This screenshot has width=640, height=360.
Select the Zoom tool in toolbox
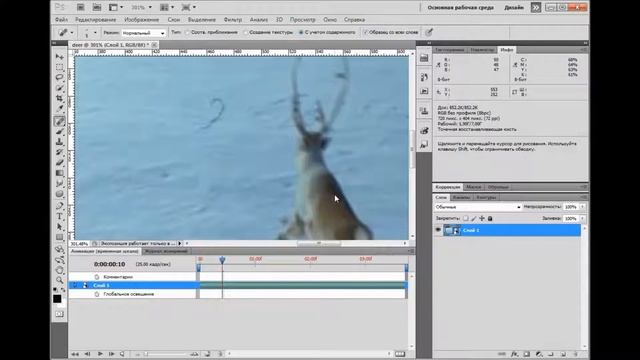[60, 280]
